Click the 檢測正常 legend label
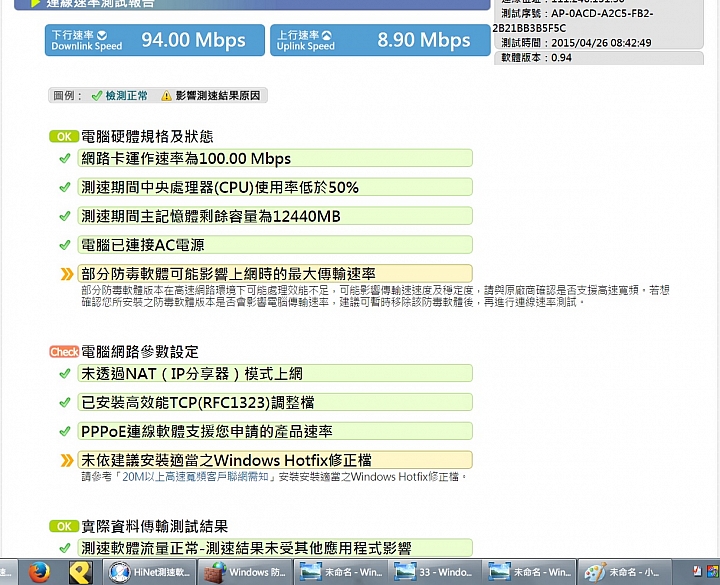The width and height of the screenshot is (720, 585). 126,96
